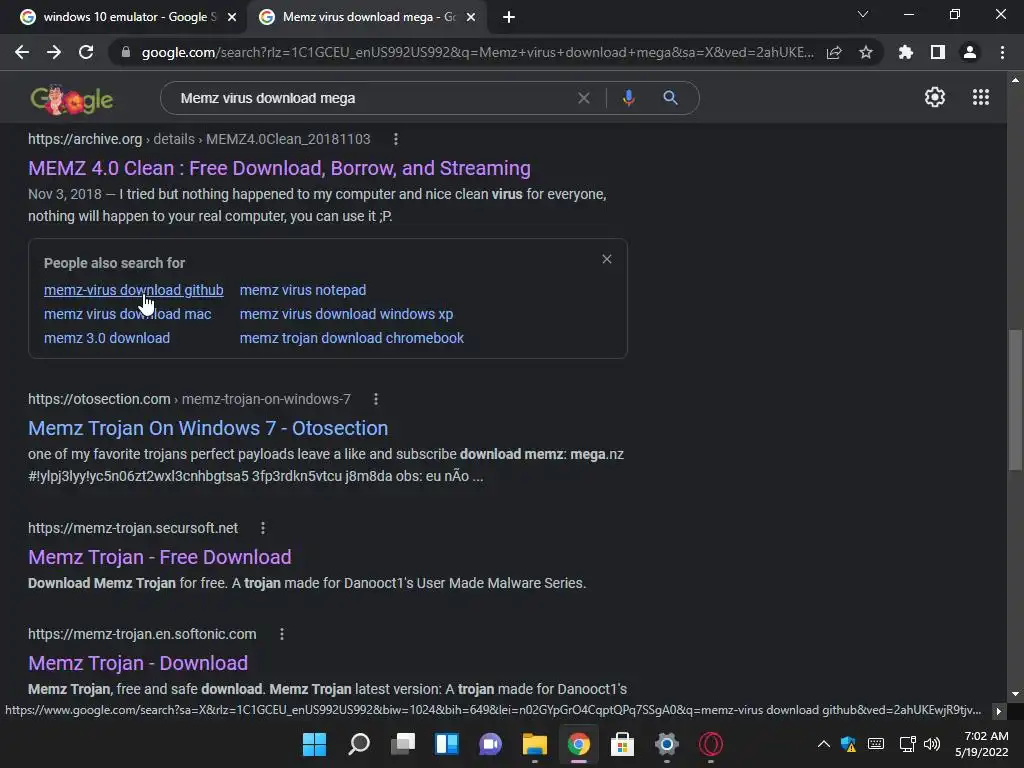Go back to the previous page
This screenshot has height=768, width=1024.
(x=22, y=52)
